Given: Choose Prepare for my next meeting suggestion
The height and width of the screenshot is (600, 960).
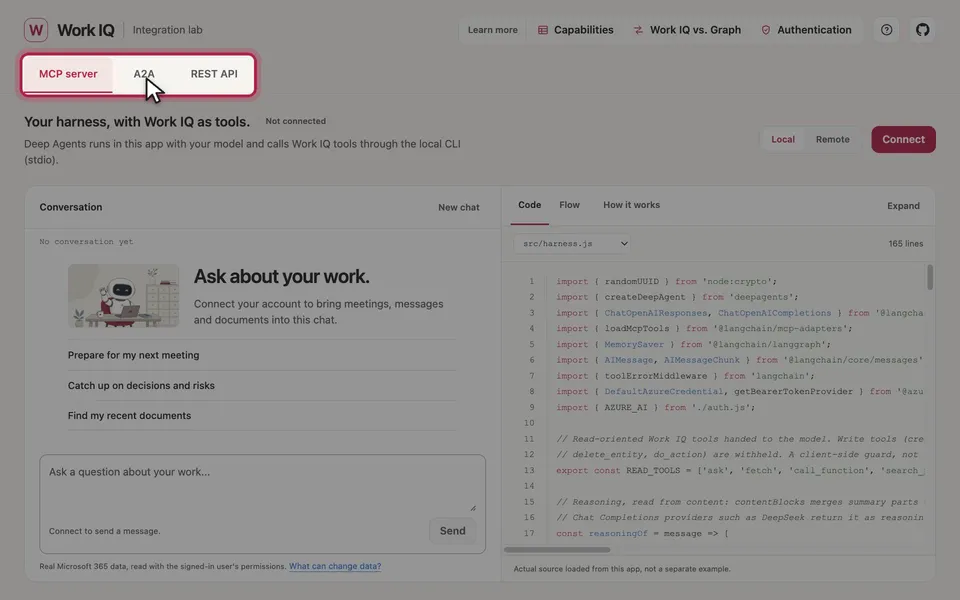Looking at the screenshot, I should click(262, 355).
